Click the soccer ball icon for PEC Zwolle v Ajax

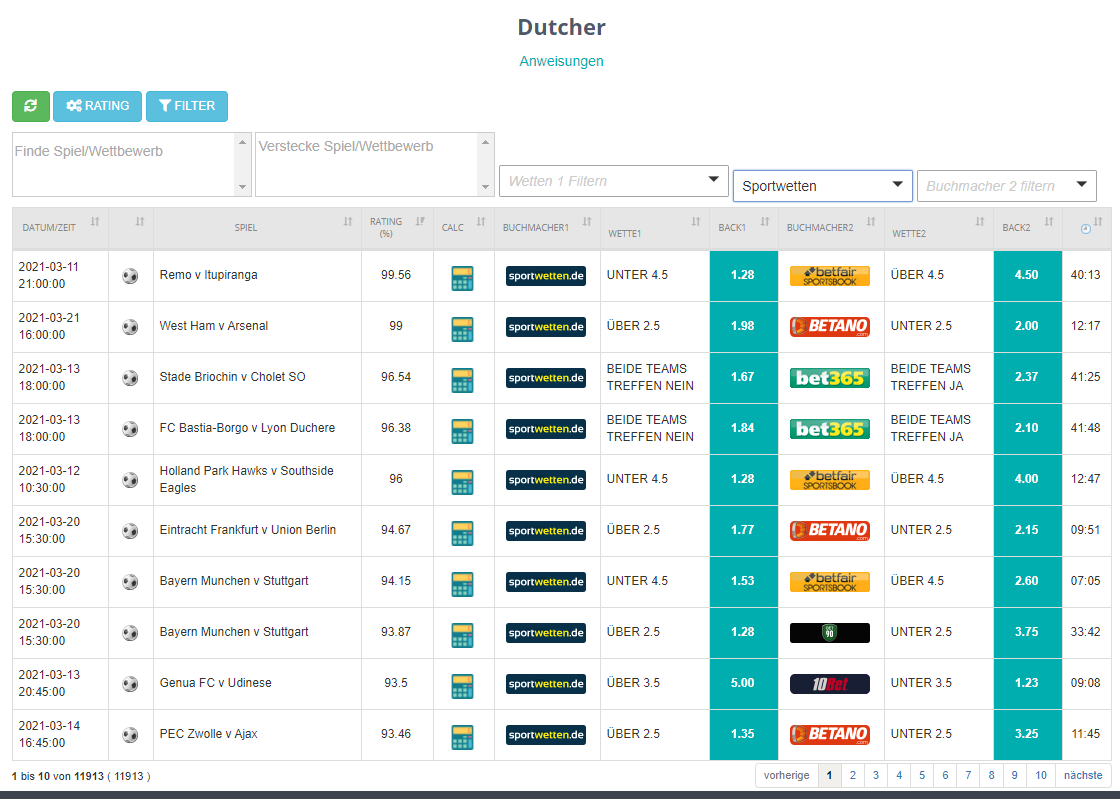pos(130,735)
